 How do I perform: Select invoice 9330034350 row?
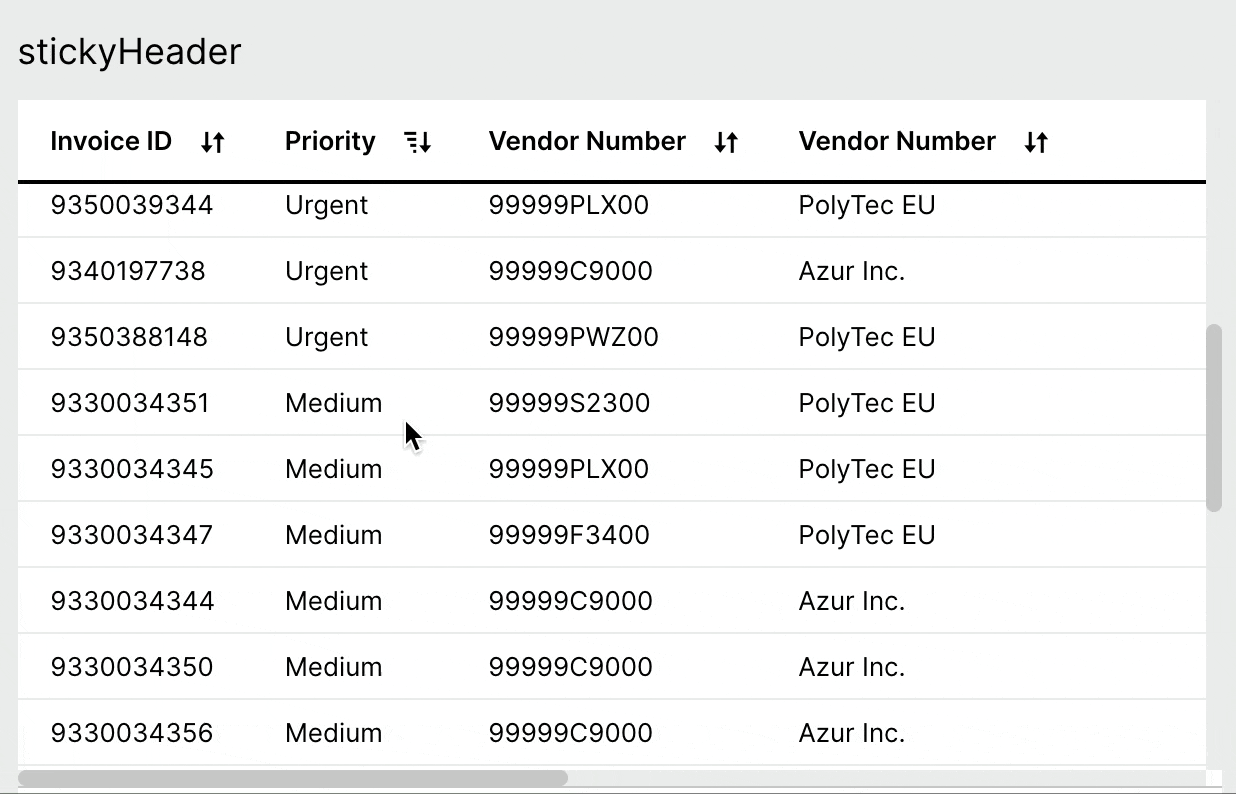pyautogui.click(x=612, y=667)
